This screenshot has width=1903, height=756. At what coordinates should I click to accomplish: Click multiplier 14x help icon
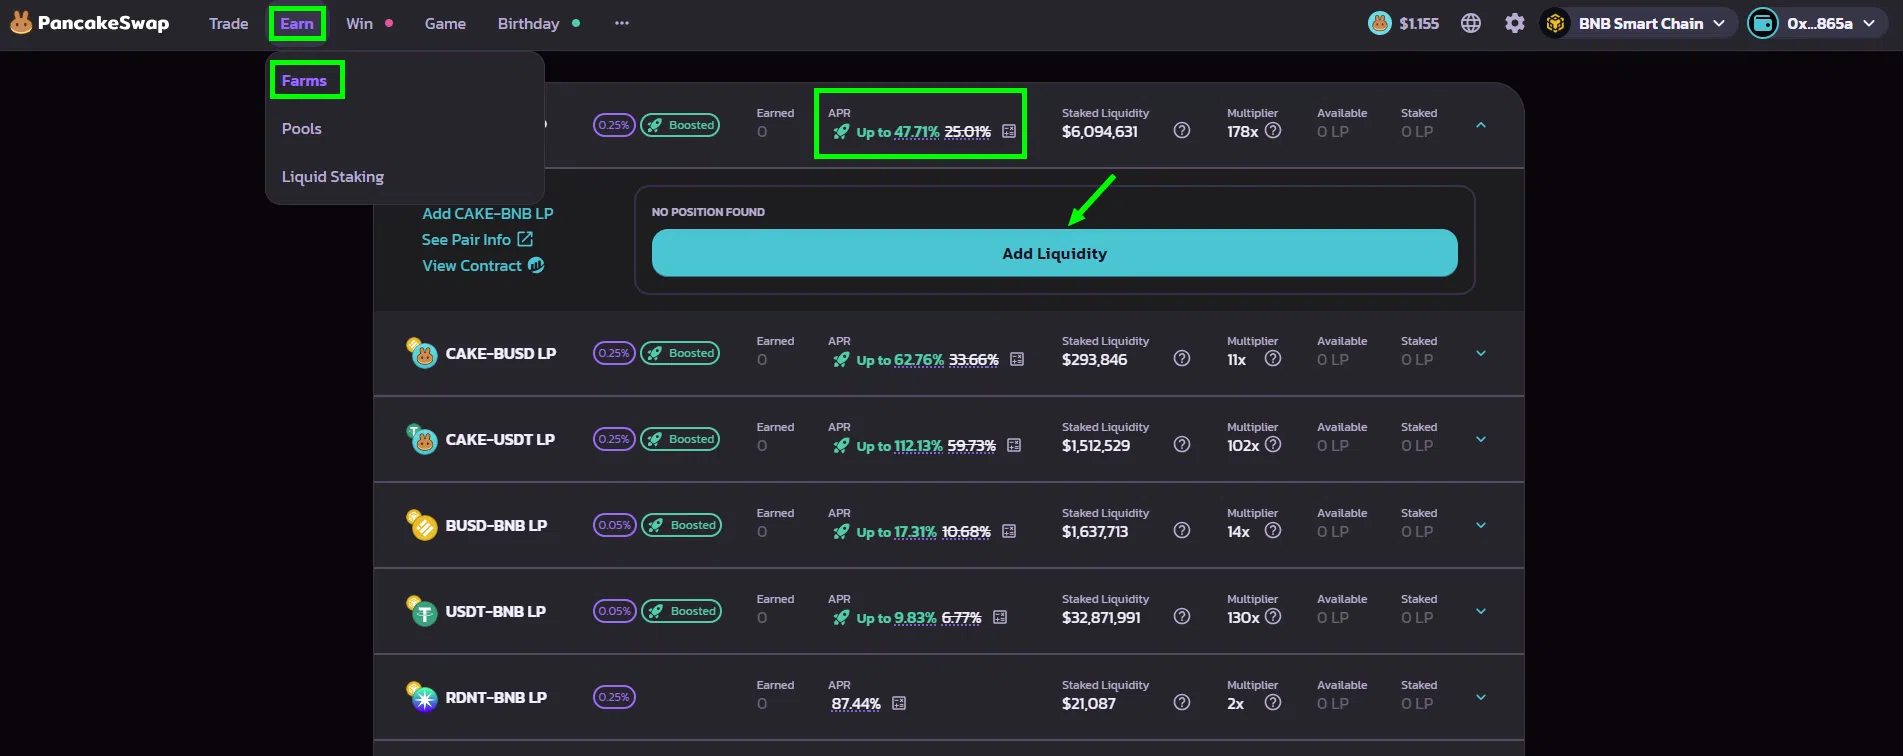1273,530
